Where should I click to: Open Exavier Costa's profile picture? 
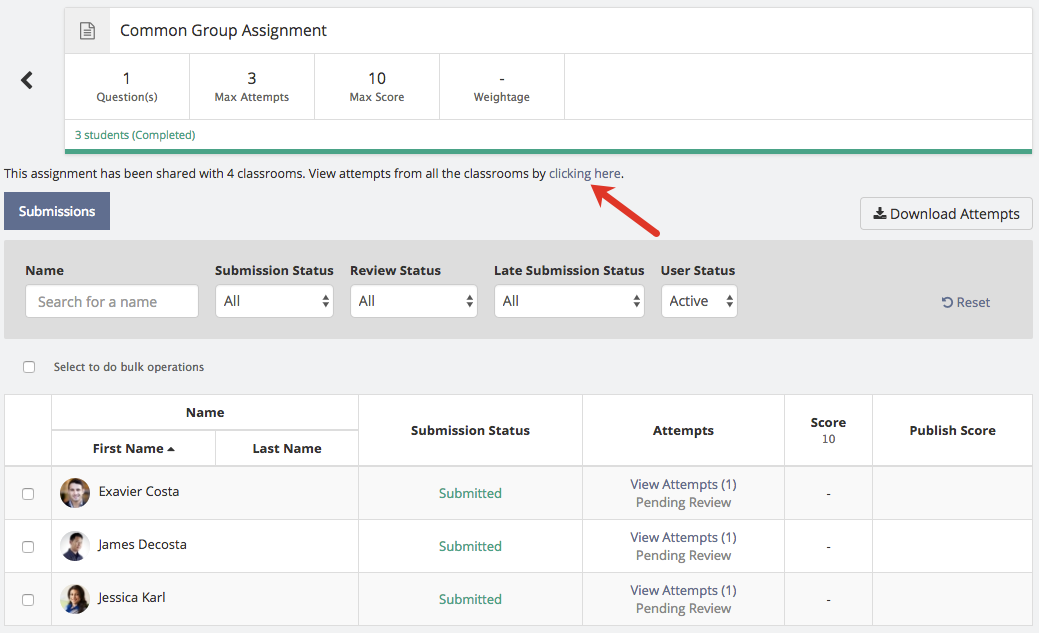click(75, 492)
